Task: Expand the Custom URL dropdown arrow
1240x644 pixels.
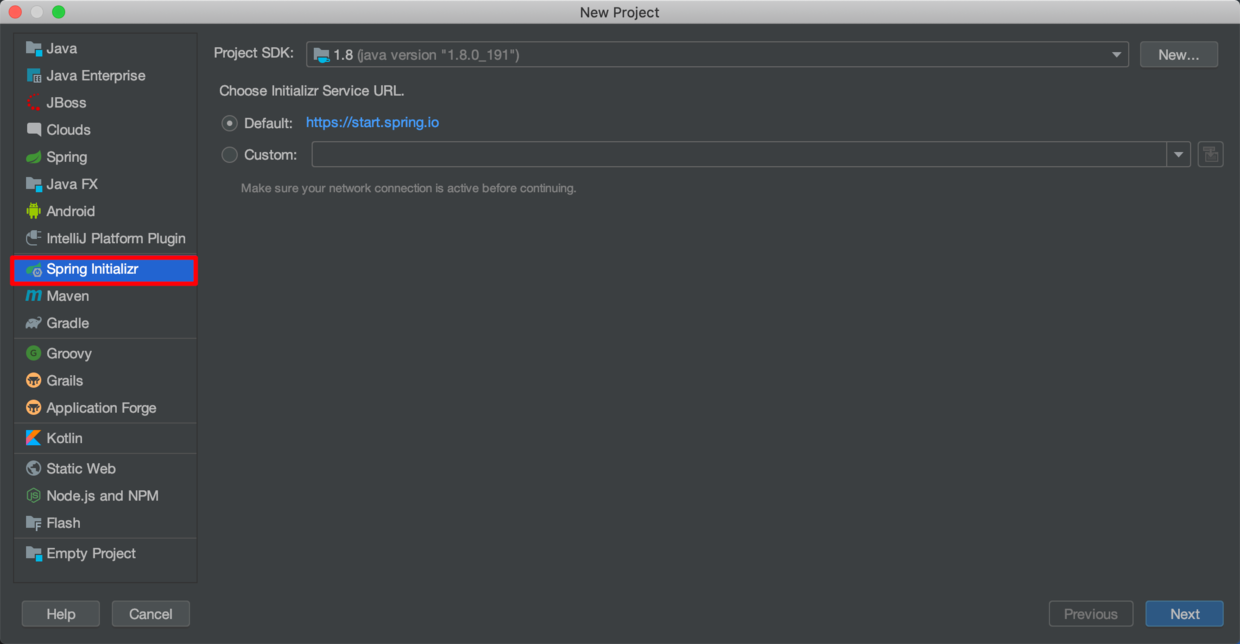Action: pyautogui.click(x=1179, y=154)
